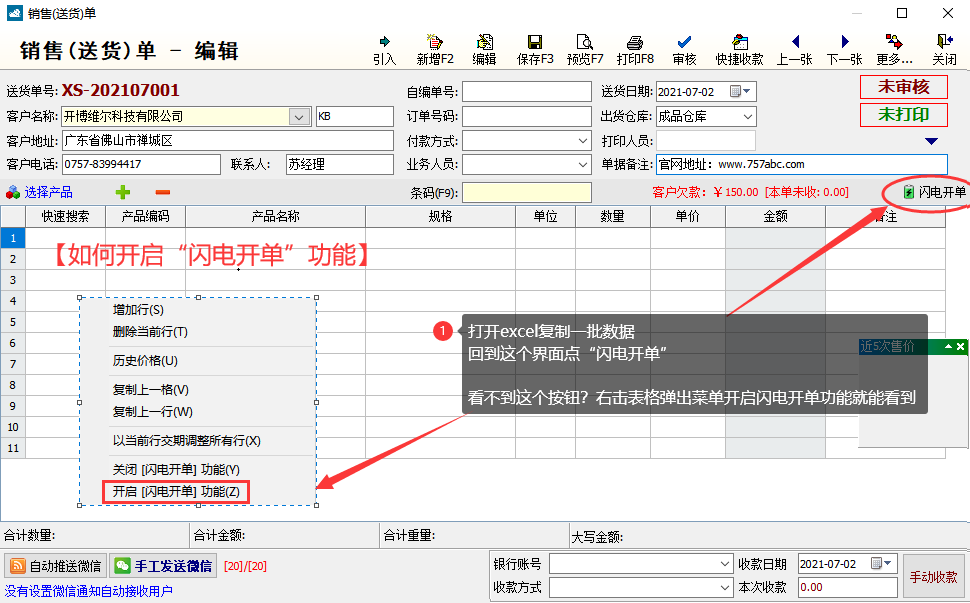Open 快捷收款 quick payment

[x=739, y=49]
